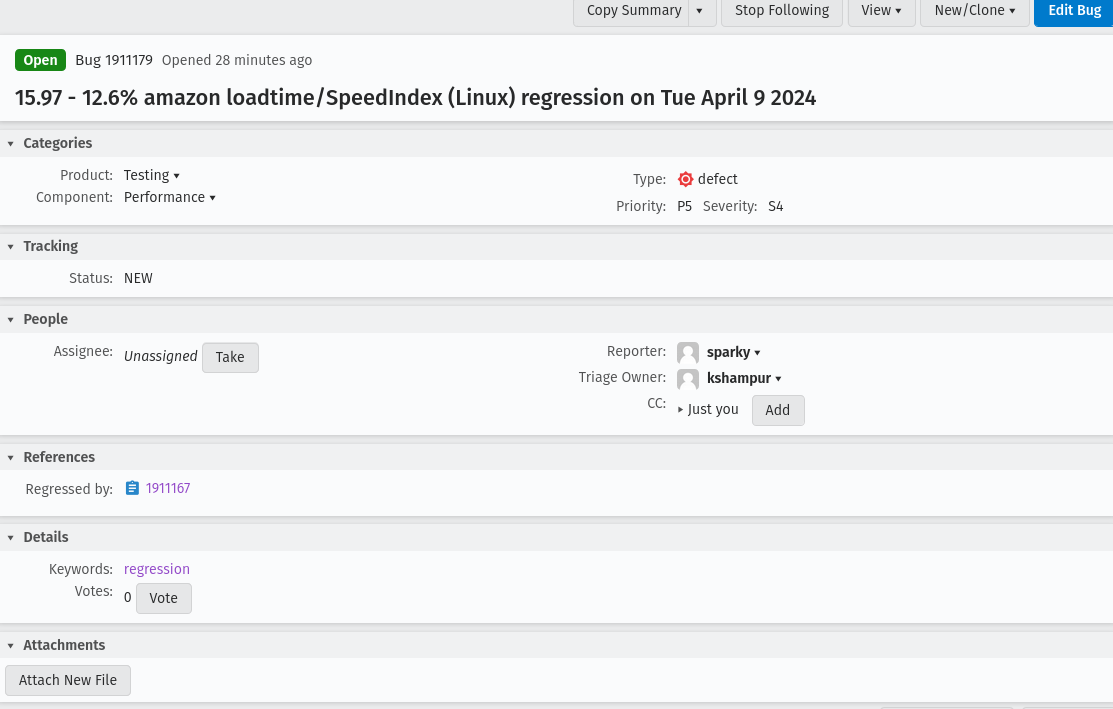Click kshampur's triage owner avatar
Screen dimensions: 1113x709
coord(688,379)
